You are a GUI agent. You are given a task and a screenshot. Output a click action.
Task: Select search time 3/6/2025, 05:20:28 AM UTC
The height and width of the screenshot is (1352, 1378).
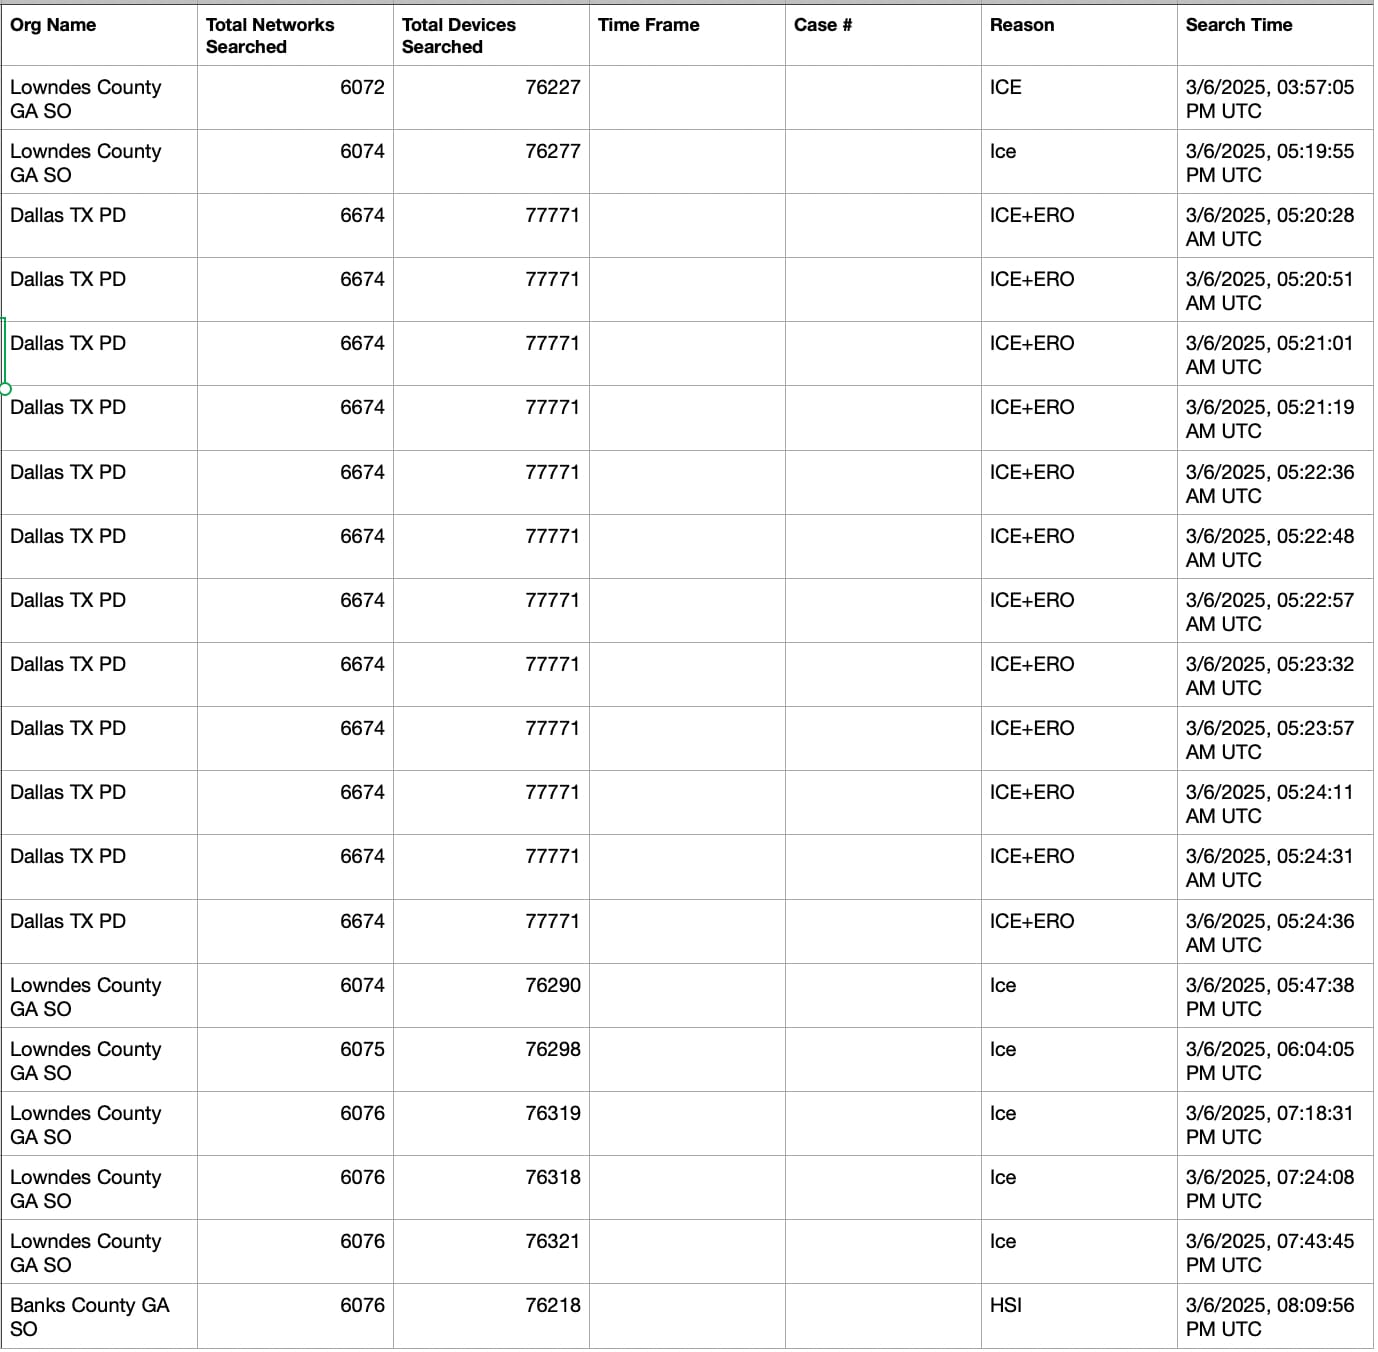(x=1275, y=226)
